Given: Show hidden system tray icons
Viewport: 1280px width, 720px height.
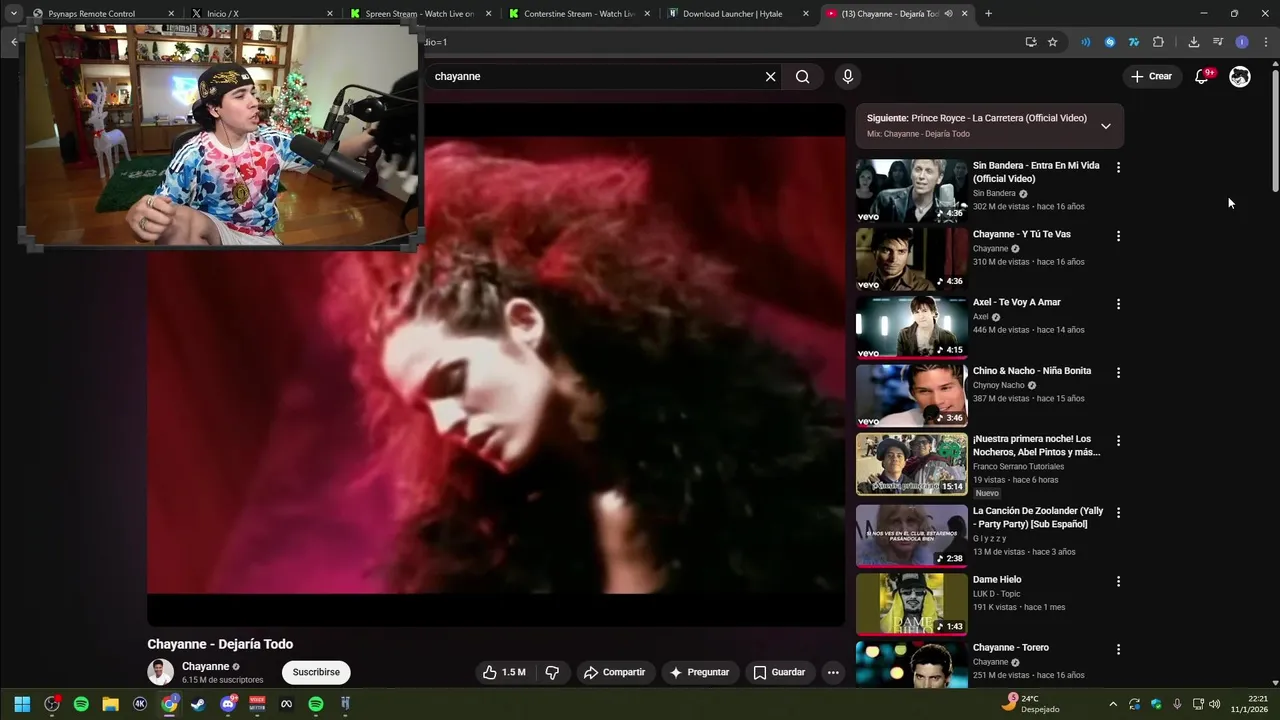Looking at the screenshot, I should pos(1112,704).
